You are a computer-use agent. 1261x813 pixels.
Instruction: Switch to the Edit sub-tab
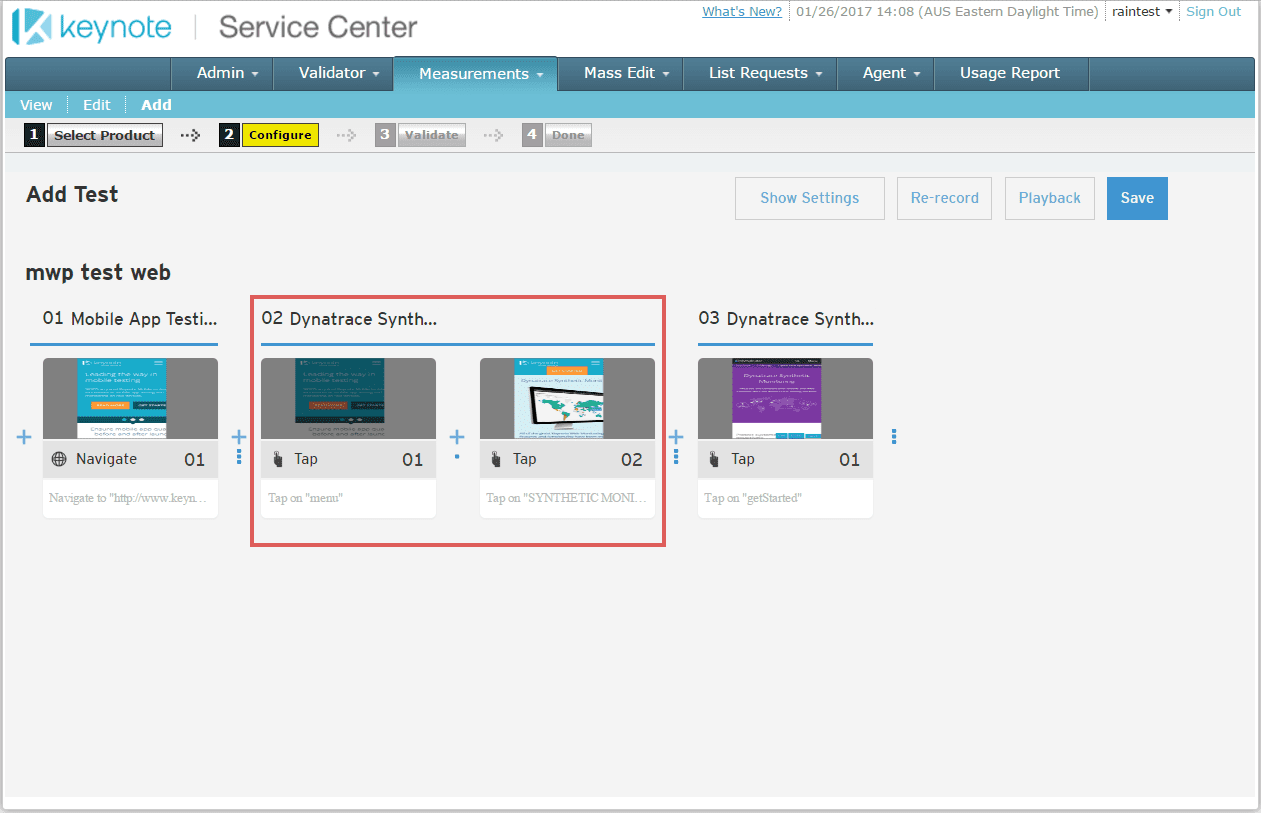coord(97,105)
